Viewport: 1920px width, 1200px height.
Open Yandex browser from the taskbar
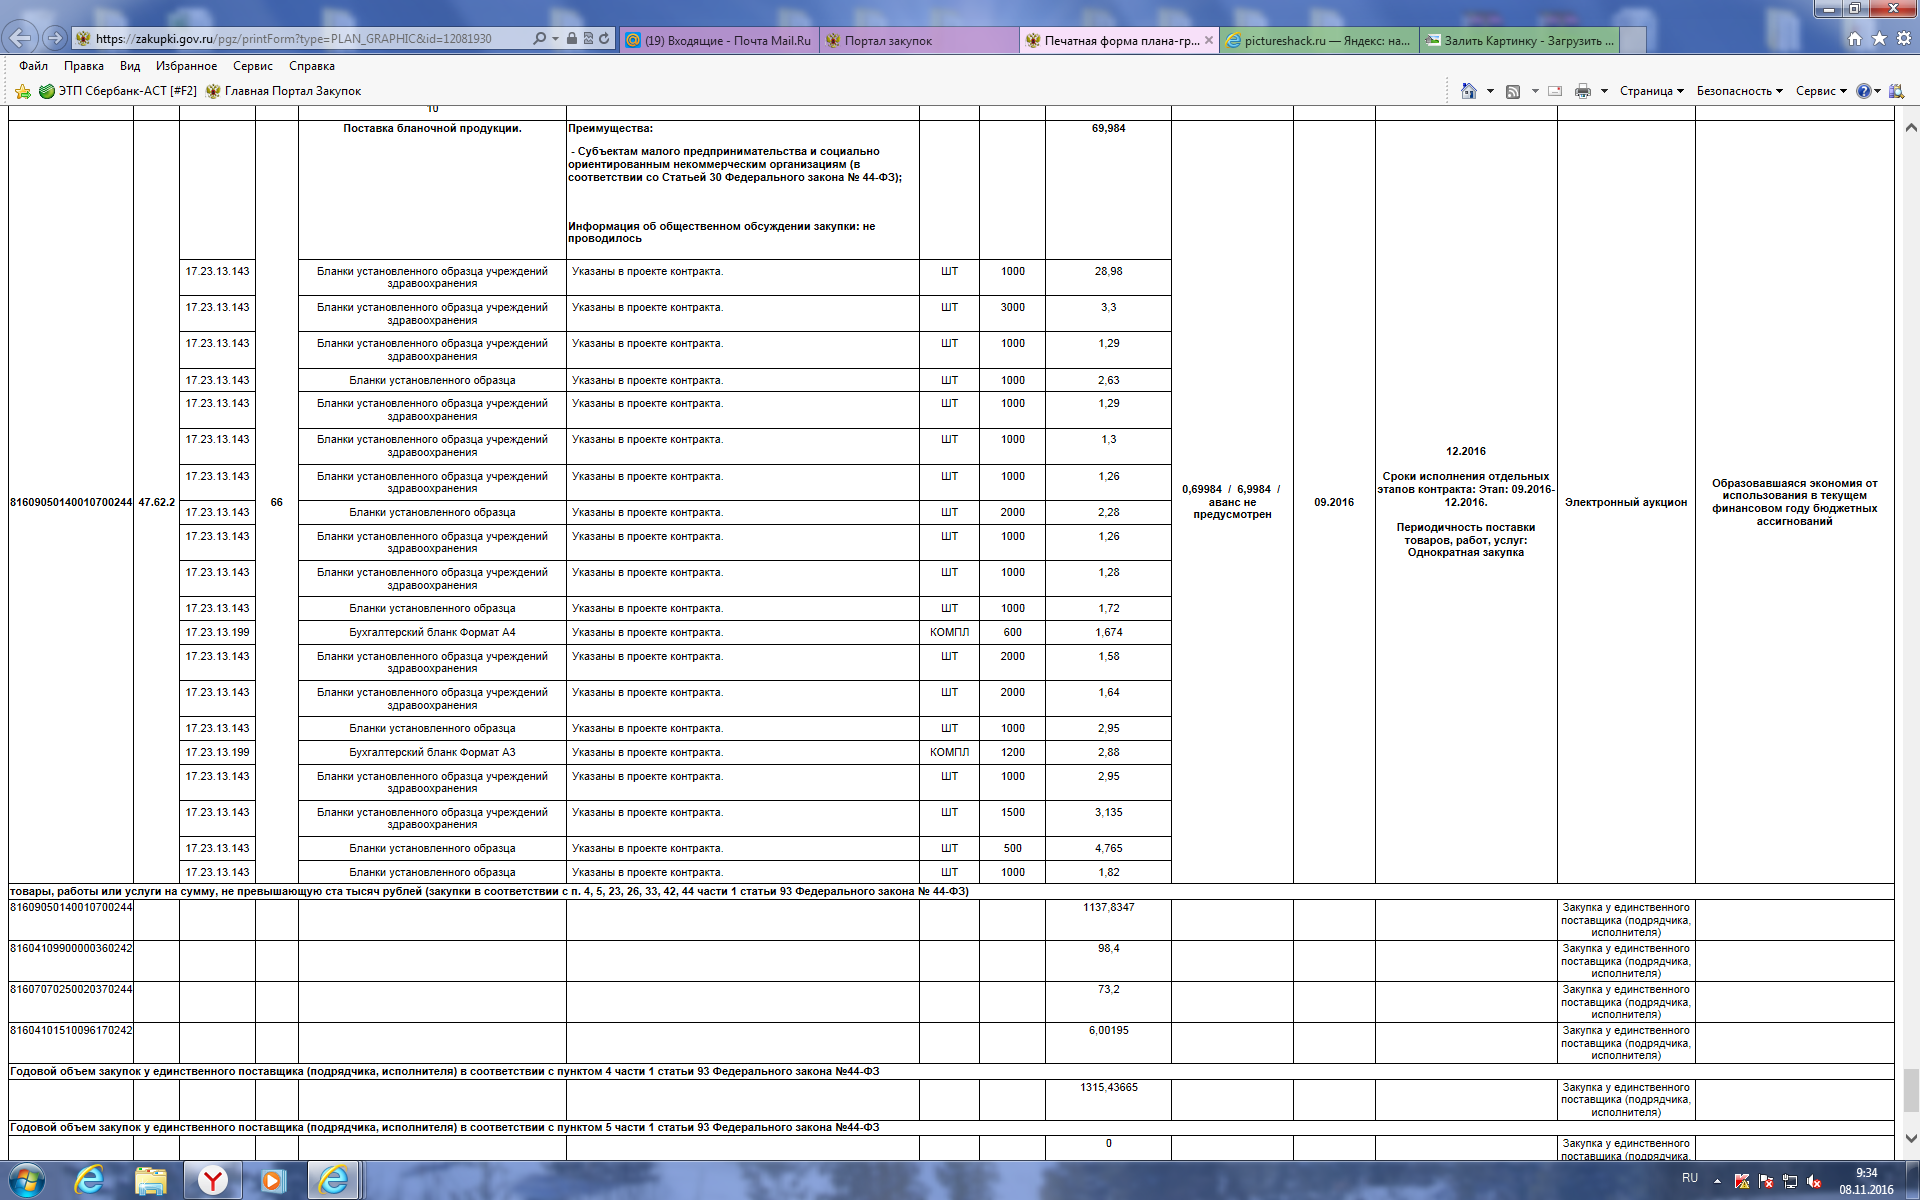212,1181
